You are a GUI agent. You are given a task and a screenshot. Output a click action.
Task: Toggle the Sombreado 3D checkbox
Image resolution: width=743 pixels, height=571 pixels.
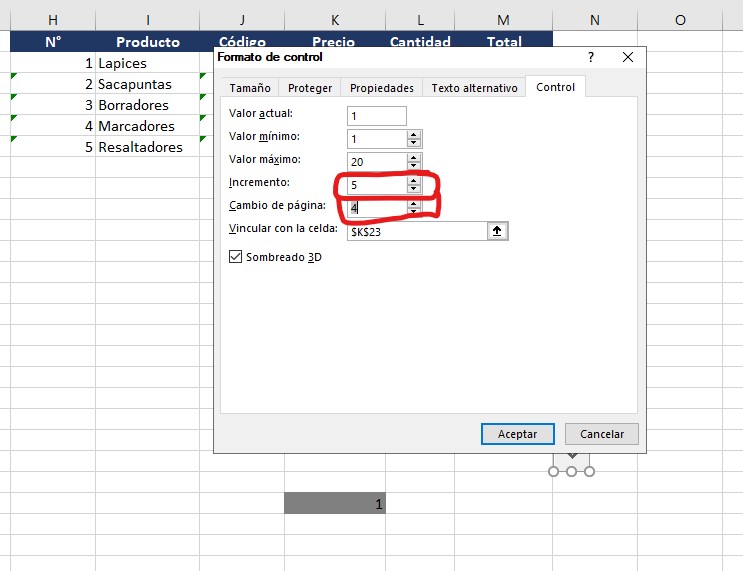click(236, 257)
